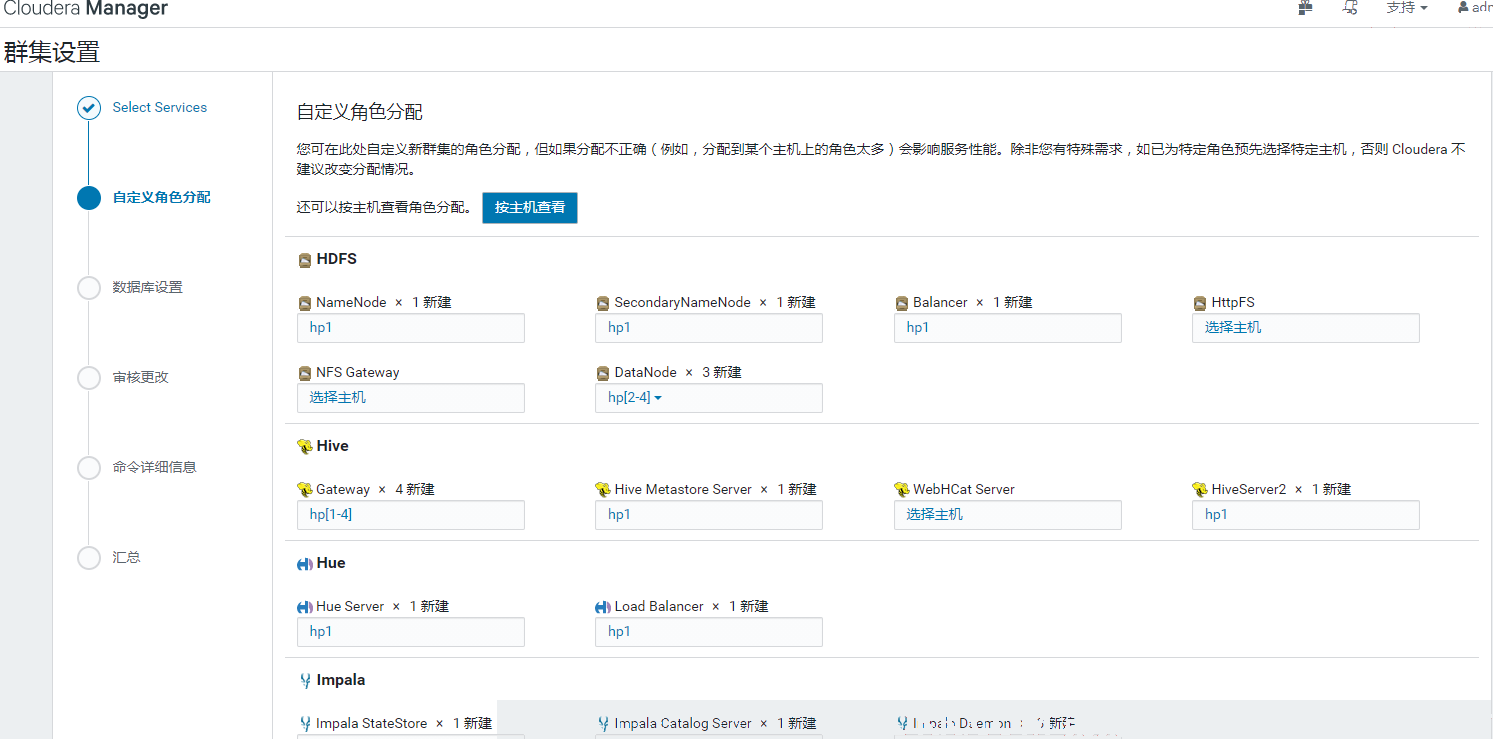The image size is (1493, 739).
Task: Select the 命令详细信息 wizard step
Action: pyautogui.click(x=154, y=467)
